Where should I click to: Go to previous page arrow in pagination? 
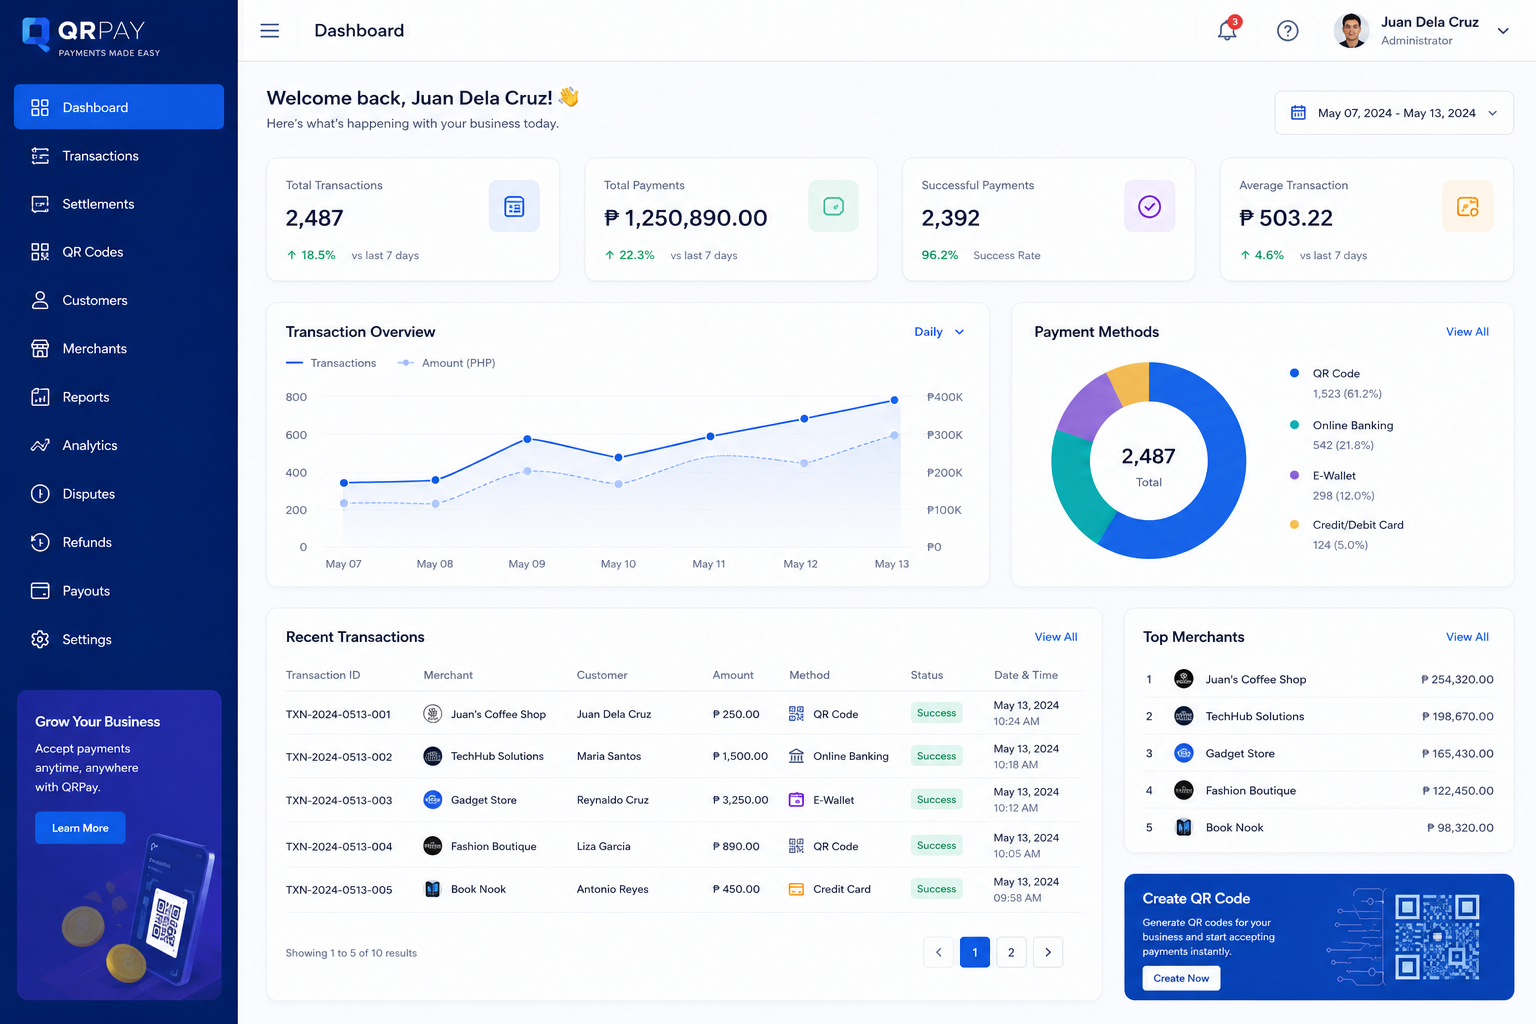pos(939,952)
